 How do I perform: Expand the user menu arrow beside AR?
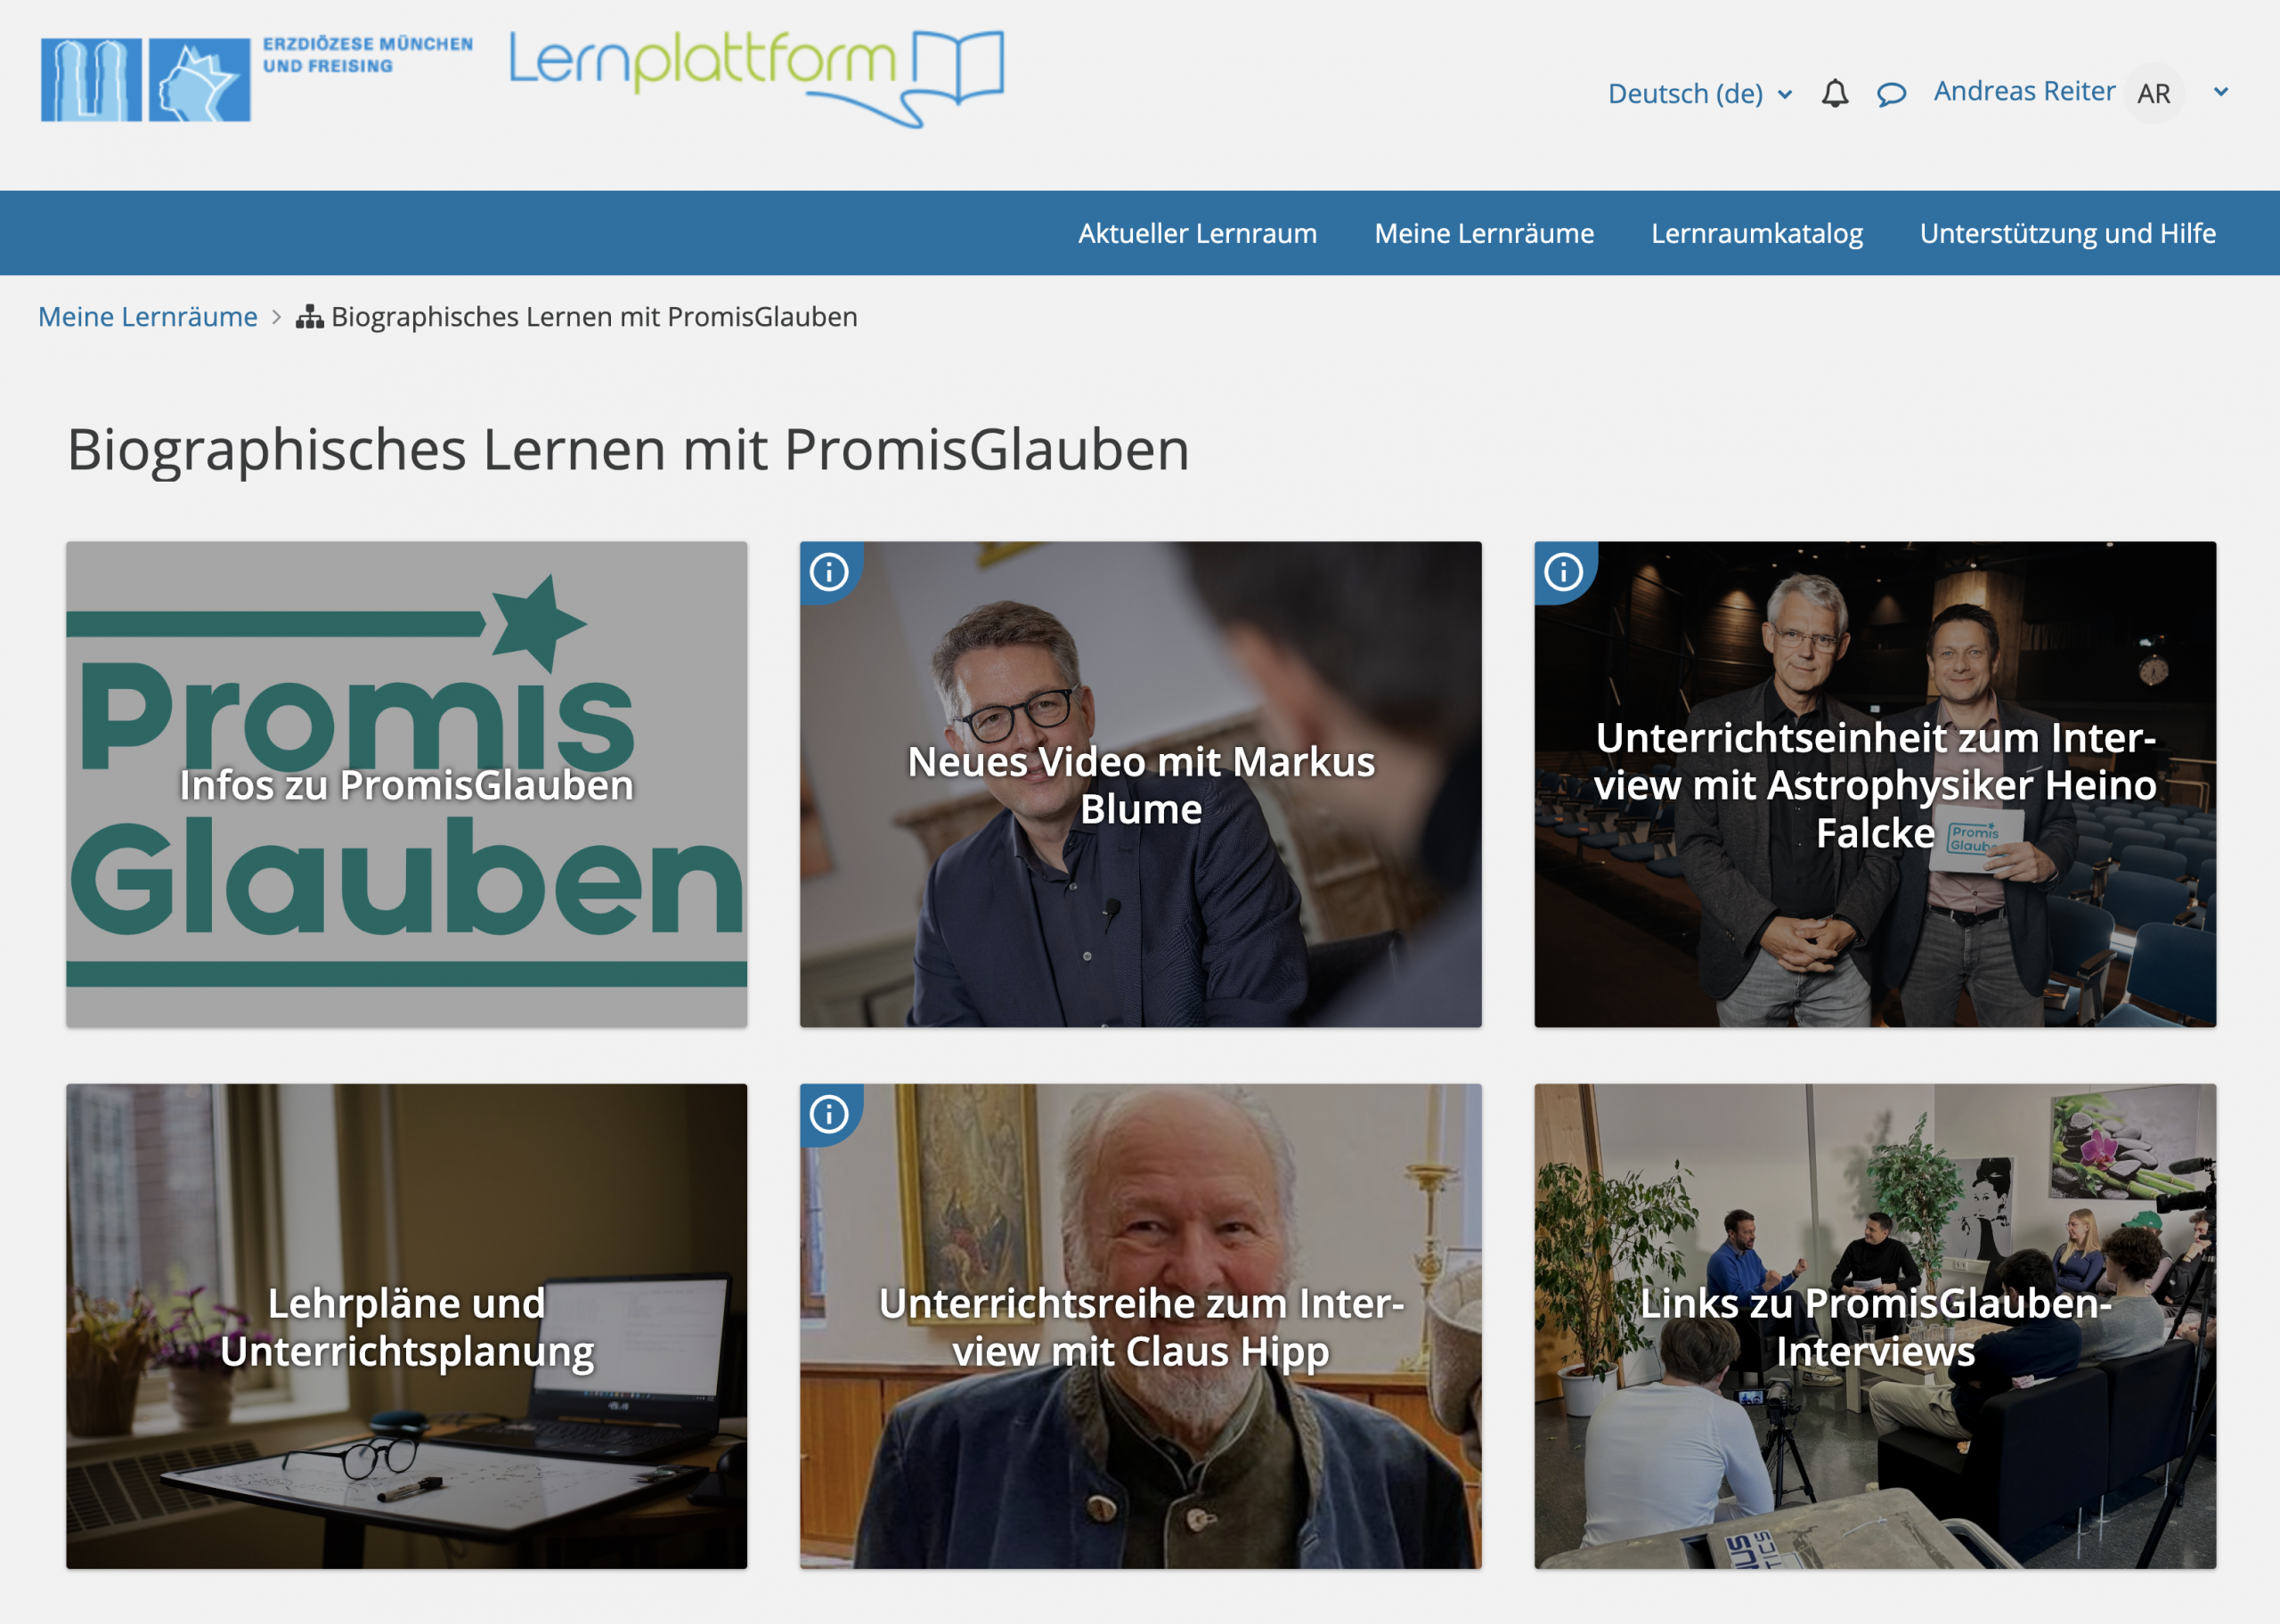(2221, 92)
